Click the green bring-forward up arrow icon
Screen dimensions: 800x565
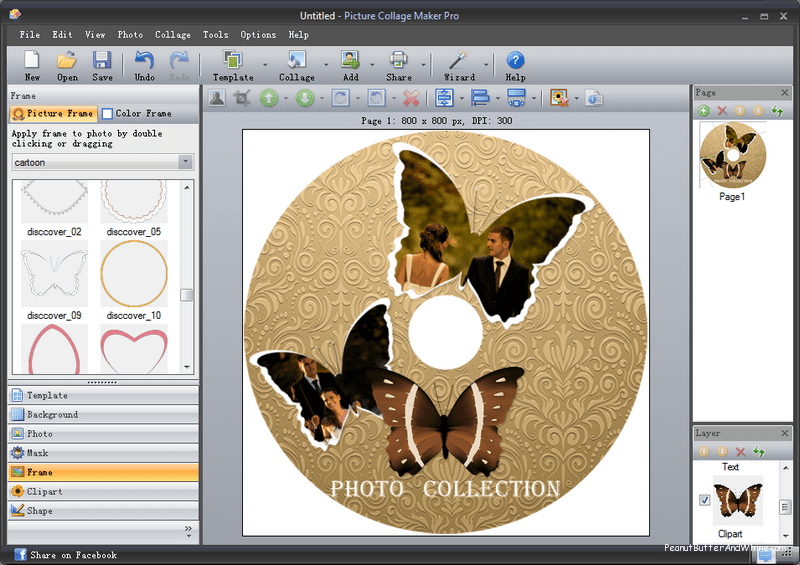[268, 98]
